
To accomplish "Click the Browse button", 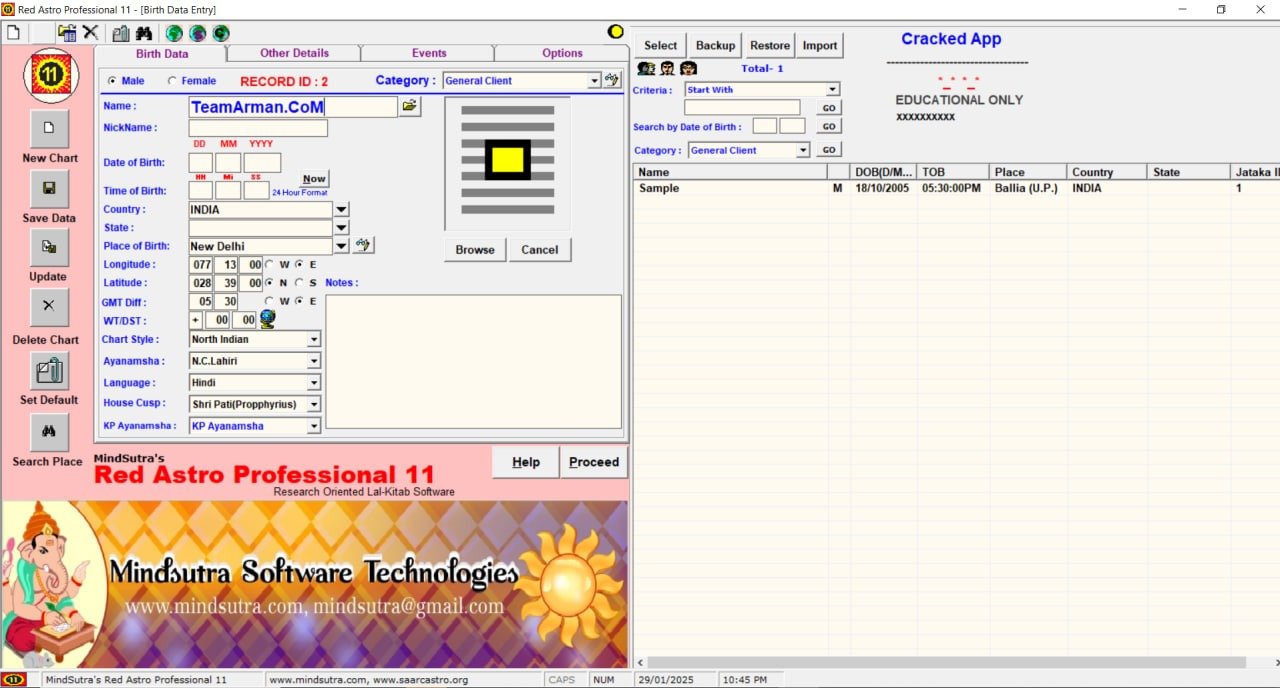I will pos(475,250).
